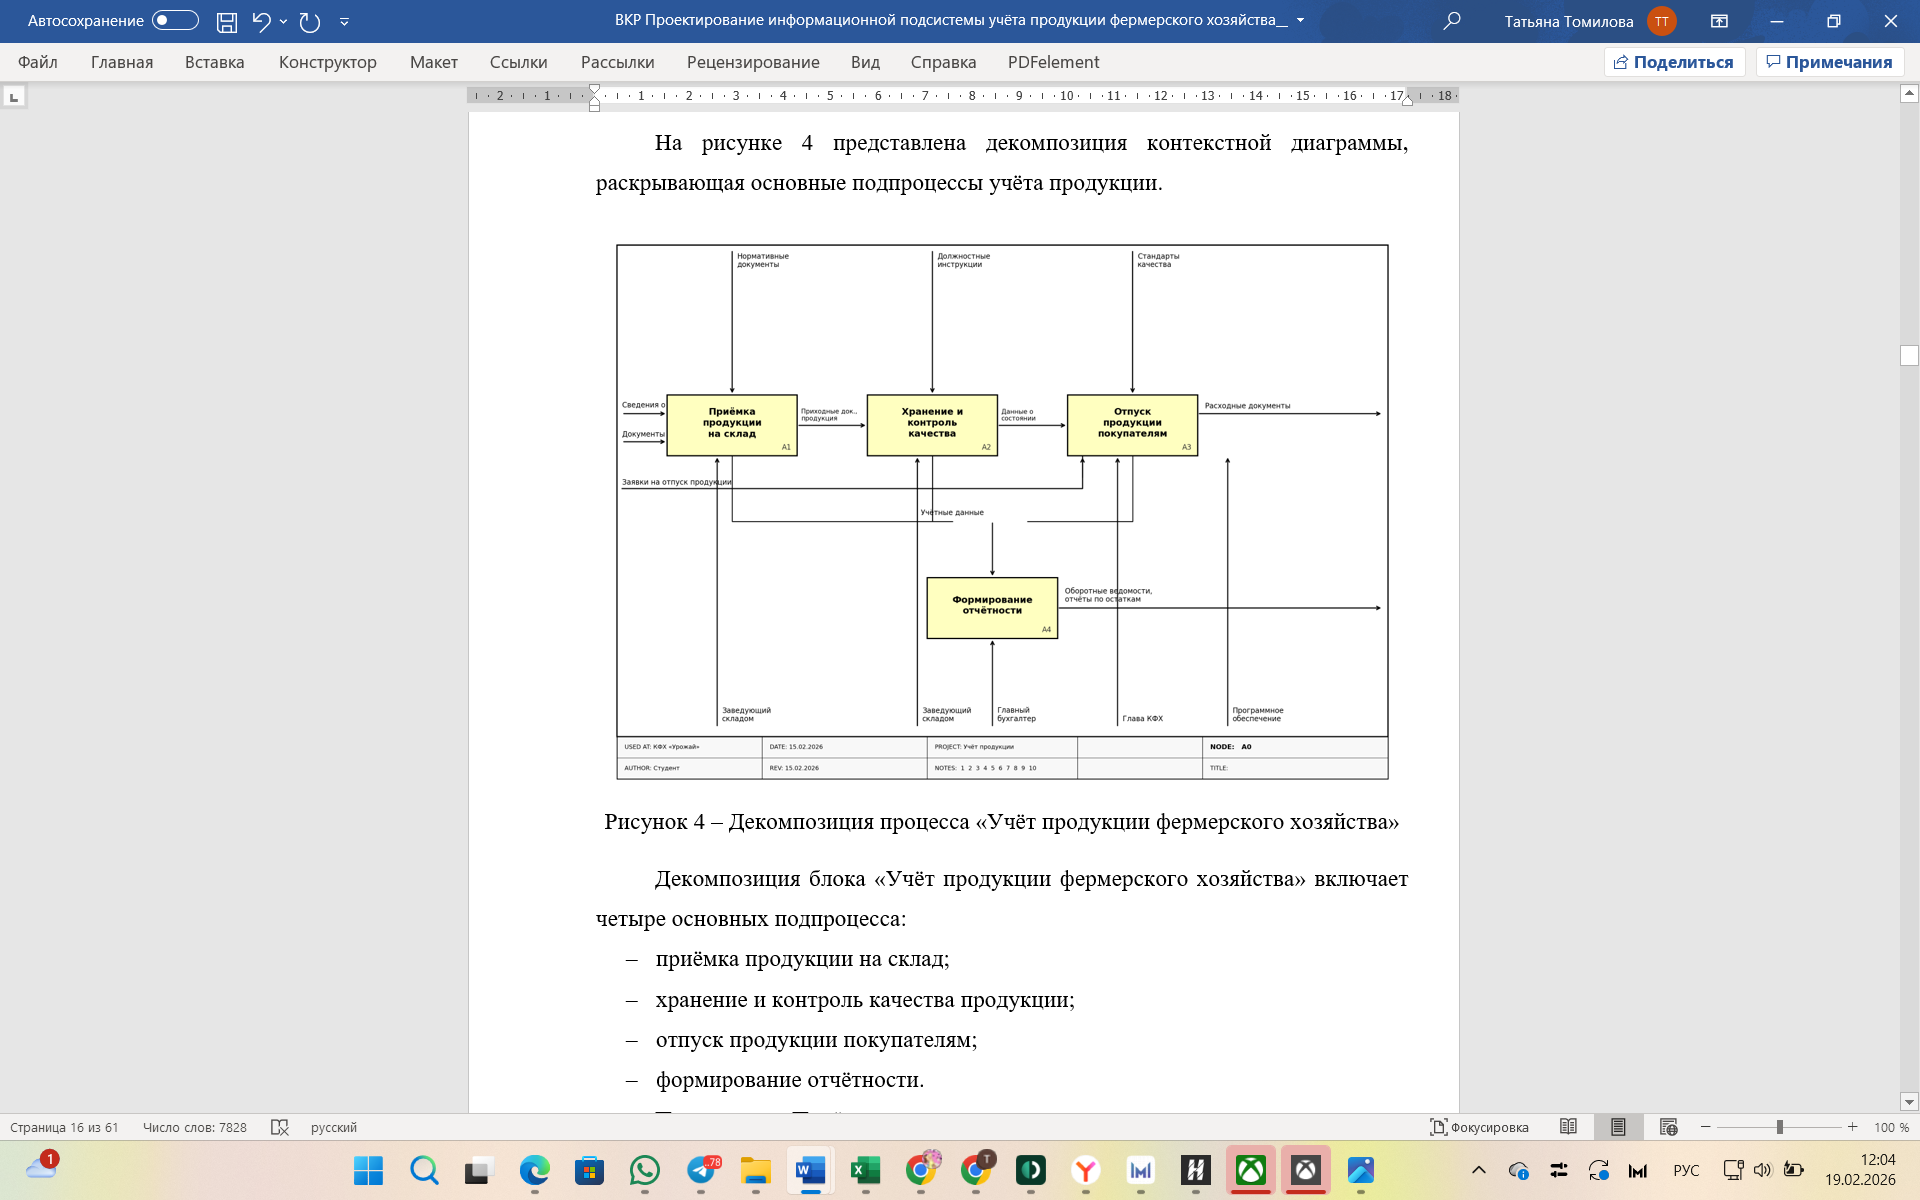Open the Вставка ribbon tab
Screen dimensions: 1920x1200
click(214, 62)
